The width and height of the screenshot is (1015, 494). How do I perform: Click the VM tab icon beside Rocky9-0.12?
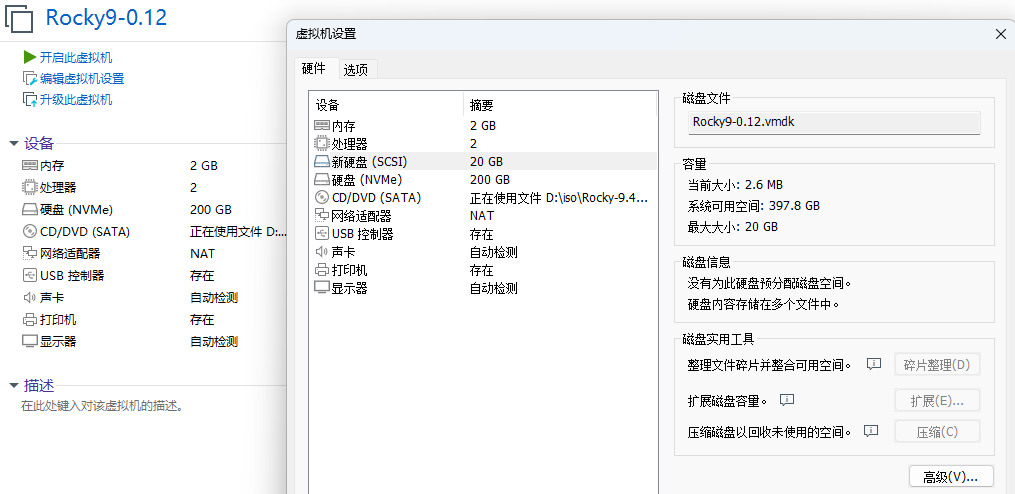19,17
